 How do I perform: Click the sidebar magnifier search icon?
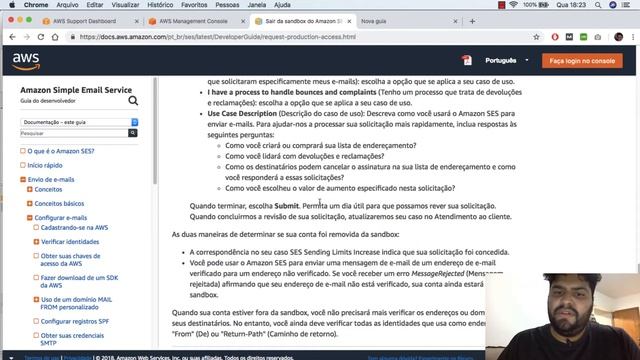pyautogui.click(x=133, y=101)
